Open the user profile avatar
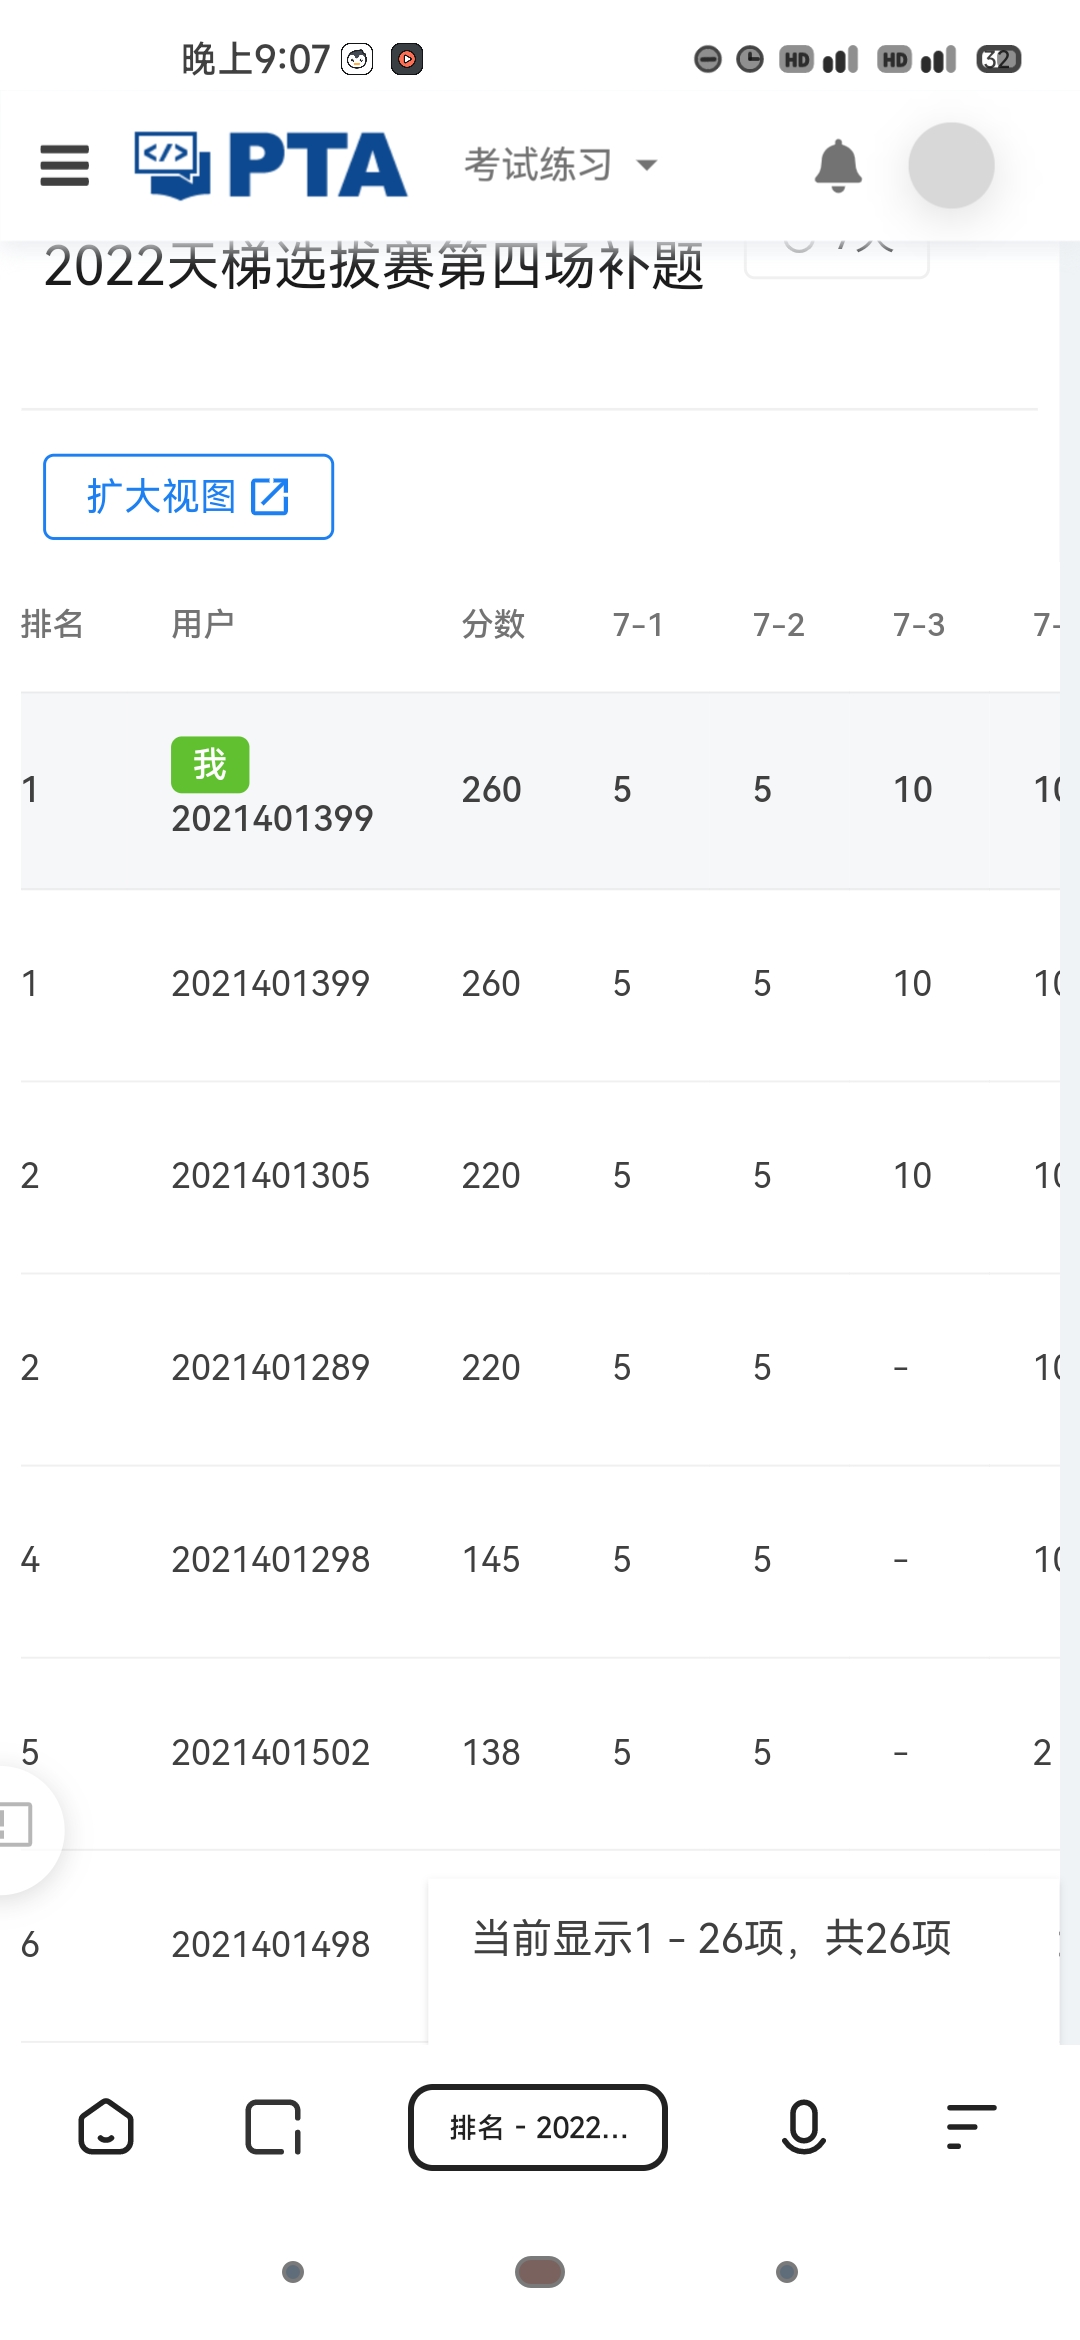The width and height of the screenshot is (1080, 2340). (x=950, y=165)
